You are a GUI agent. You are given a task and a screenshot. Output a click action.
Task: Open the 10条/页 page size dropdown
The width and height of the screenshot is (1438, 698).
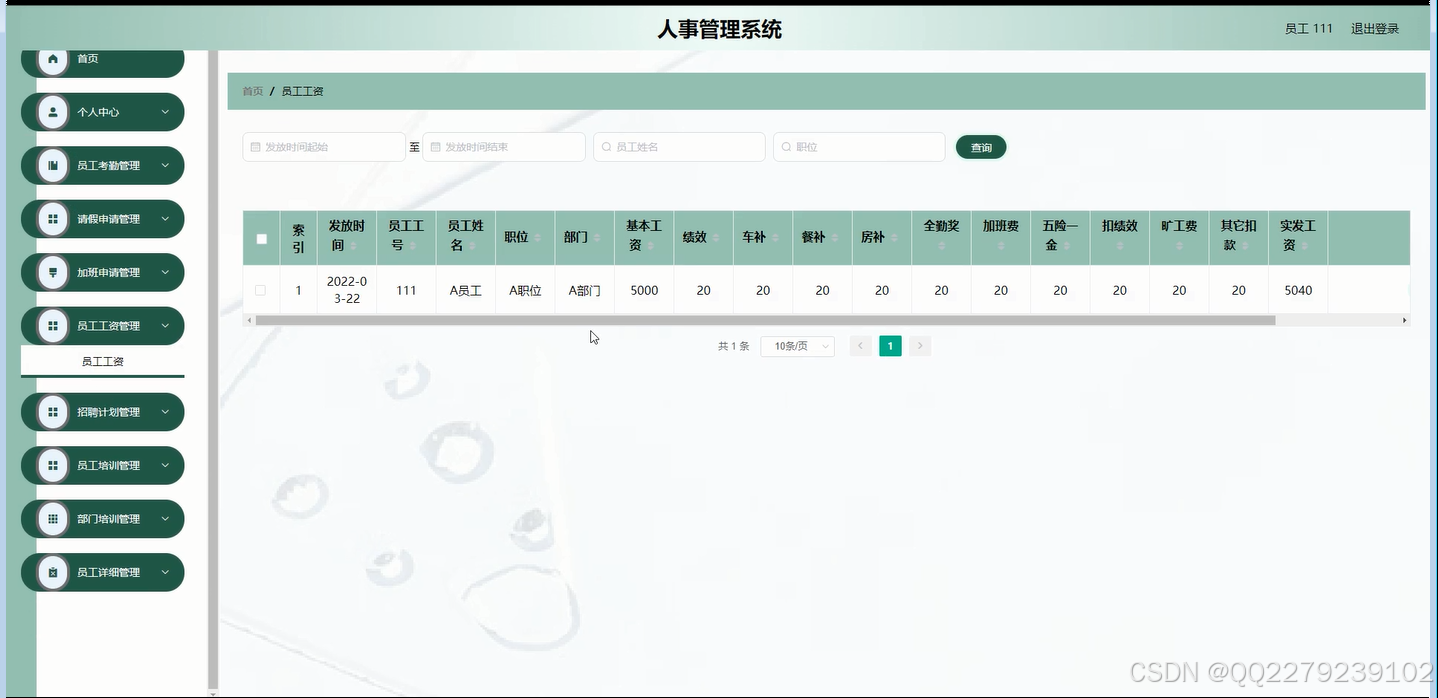pos(797,345)
